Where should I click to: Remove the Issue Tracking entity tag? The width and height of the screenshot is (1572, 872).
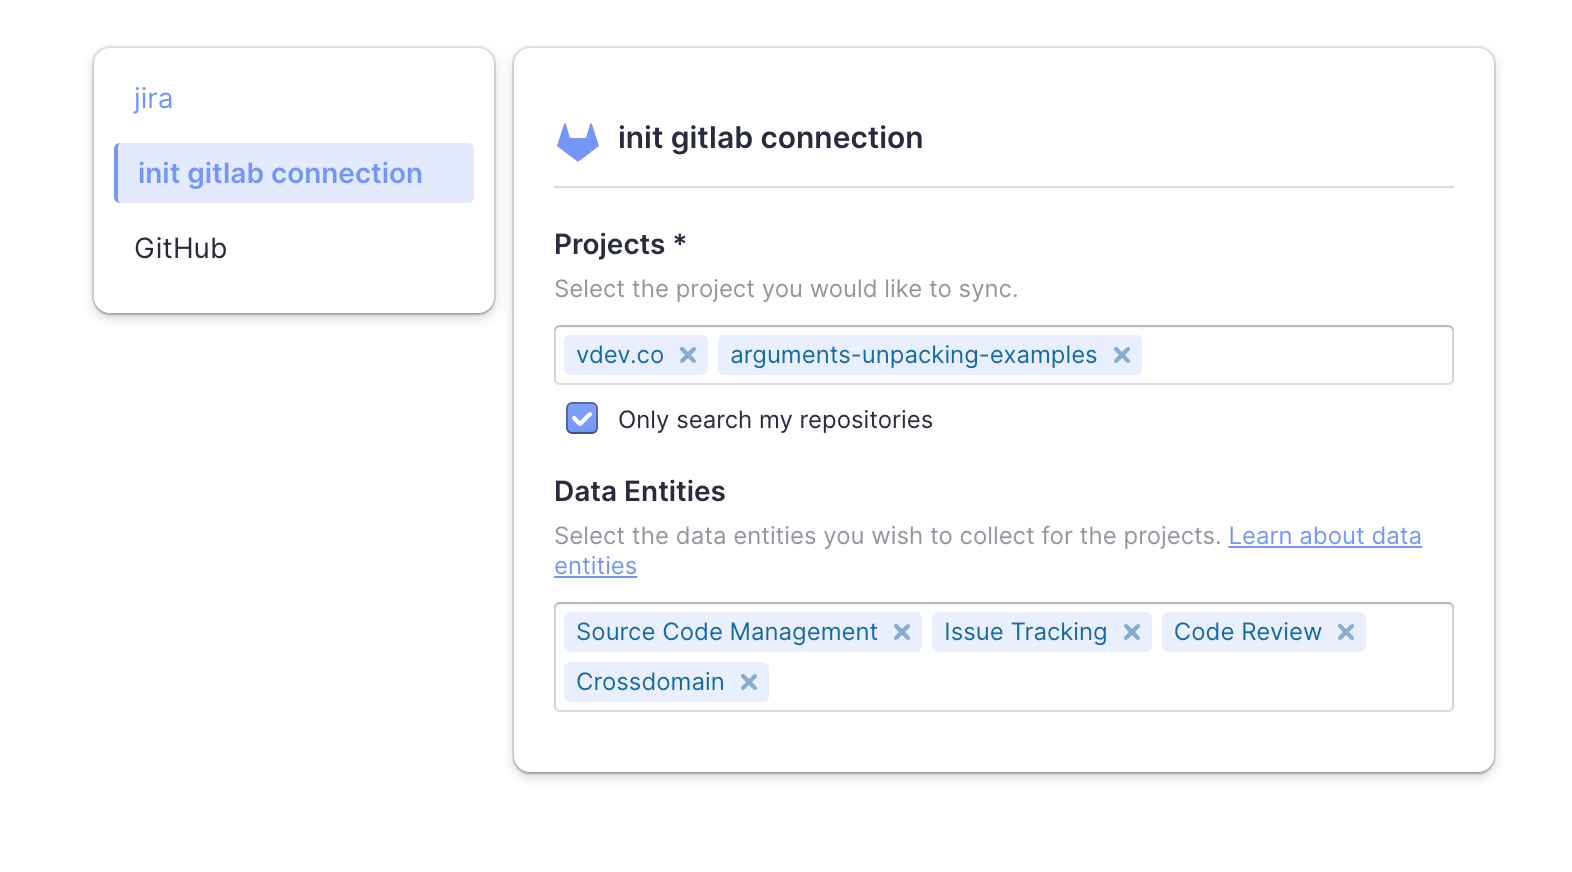(1132, 632)
